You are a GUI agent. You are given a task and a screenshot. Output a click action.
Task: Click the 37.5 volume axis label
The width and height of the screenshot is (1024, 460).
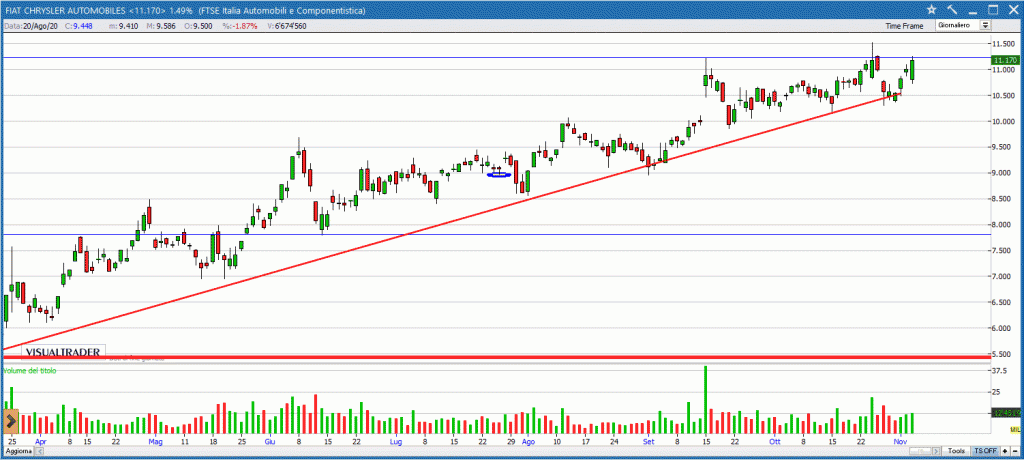[x=1000, y=370]
